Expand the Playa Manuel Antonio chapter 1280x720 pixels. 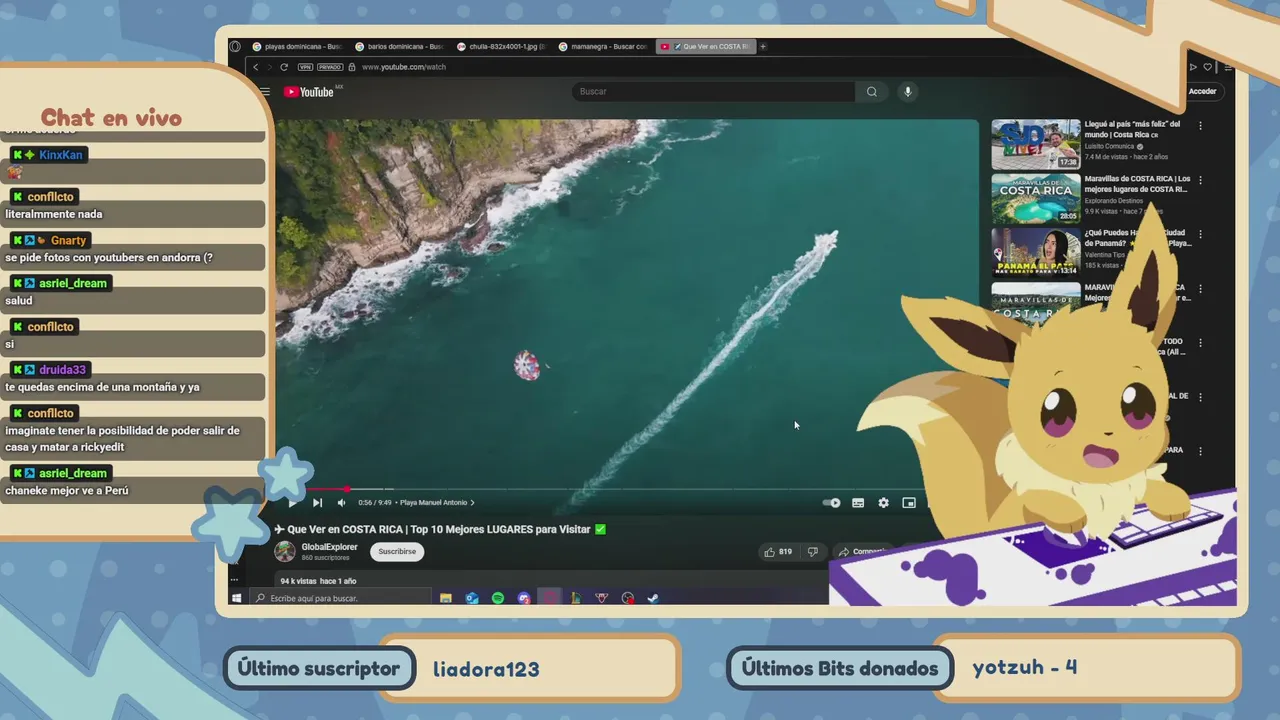point(437,503)
